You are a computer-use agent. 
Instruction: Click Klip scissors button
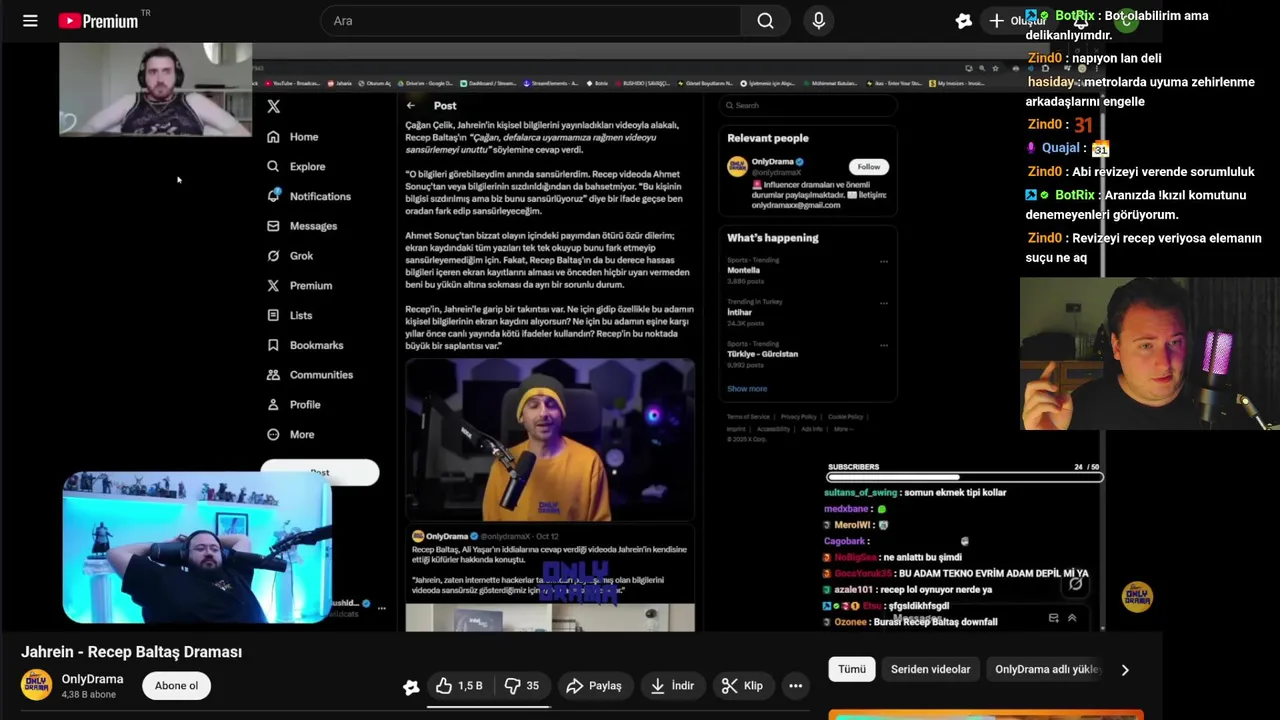pyautogui.click(x=743, y=686)
